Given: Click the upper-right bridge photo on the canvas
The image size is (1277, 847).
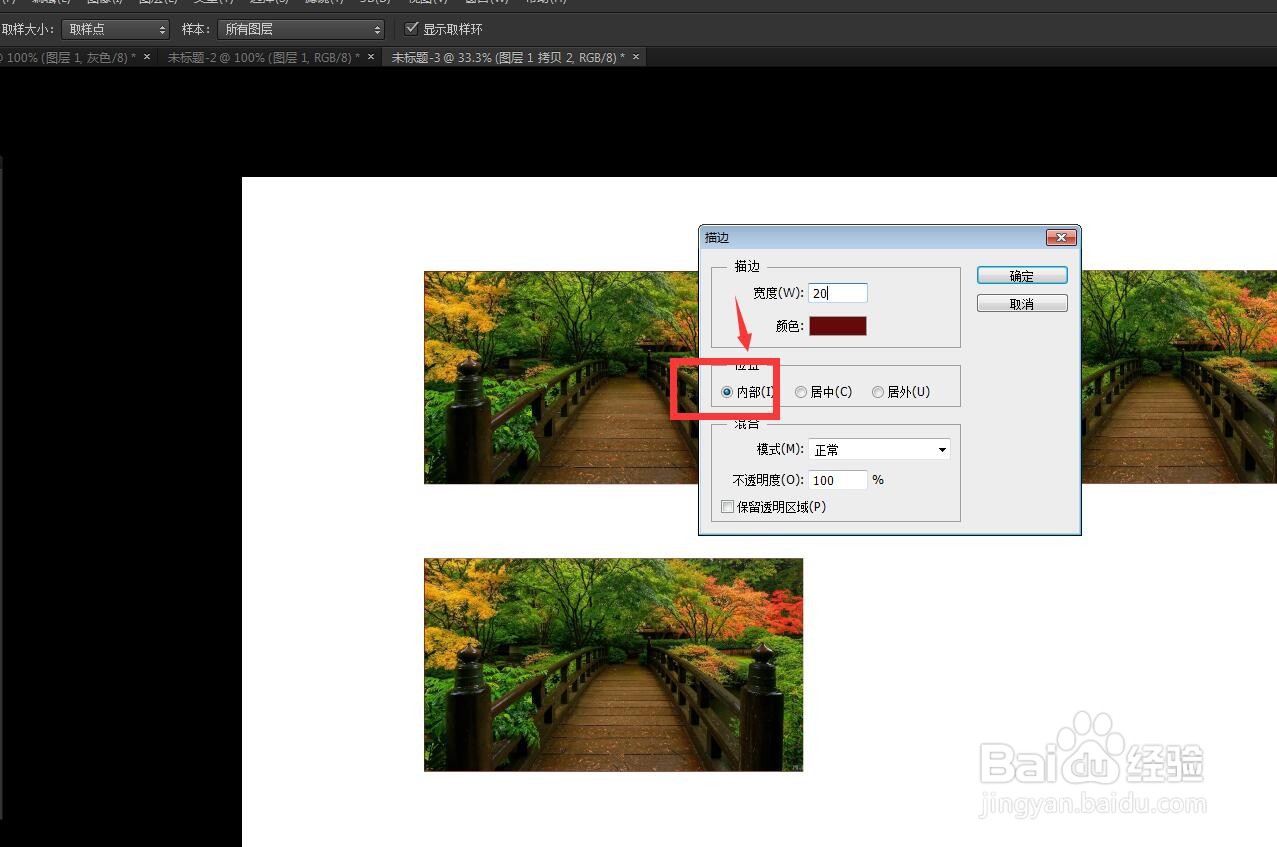Looking at the screenshot, I should tap(1179, 377).
